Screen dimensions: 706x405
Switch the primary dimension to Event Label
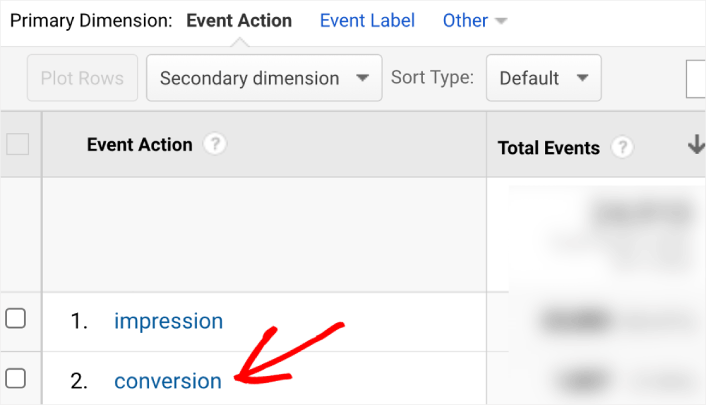coord(367,21)
